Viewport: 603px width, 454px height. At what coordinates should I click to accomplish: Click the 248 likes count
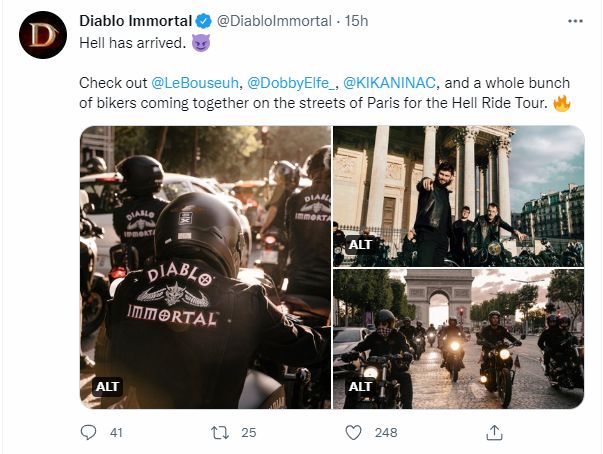click(x=385, y=433)
